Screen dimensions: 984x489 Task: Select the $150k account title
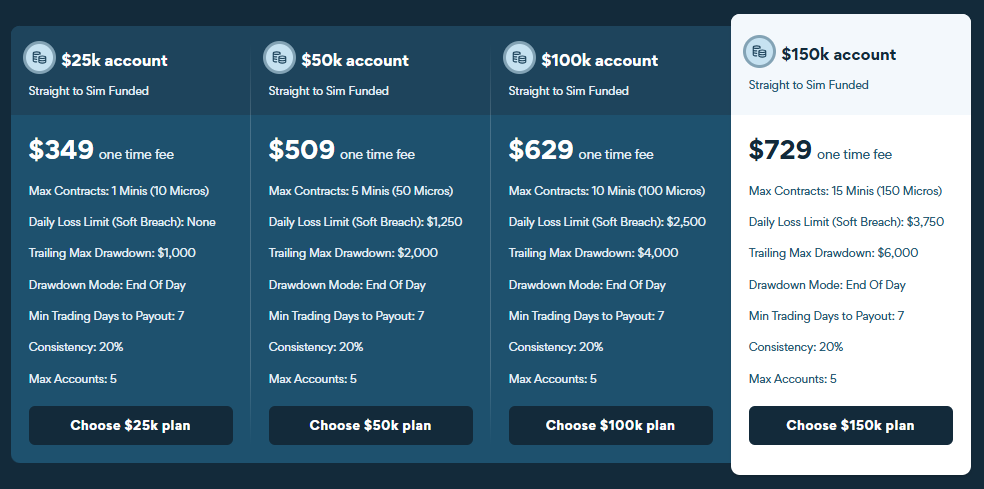pos(838,54)
